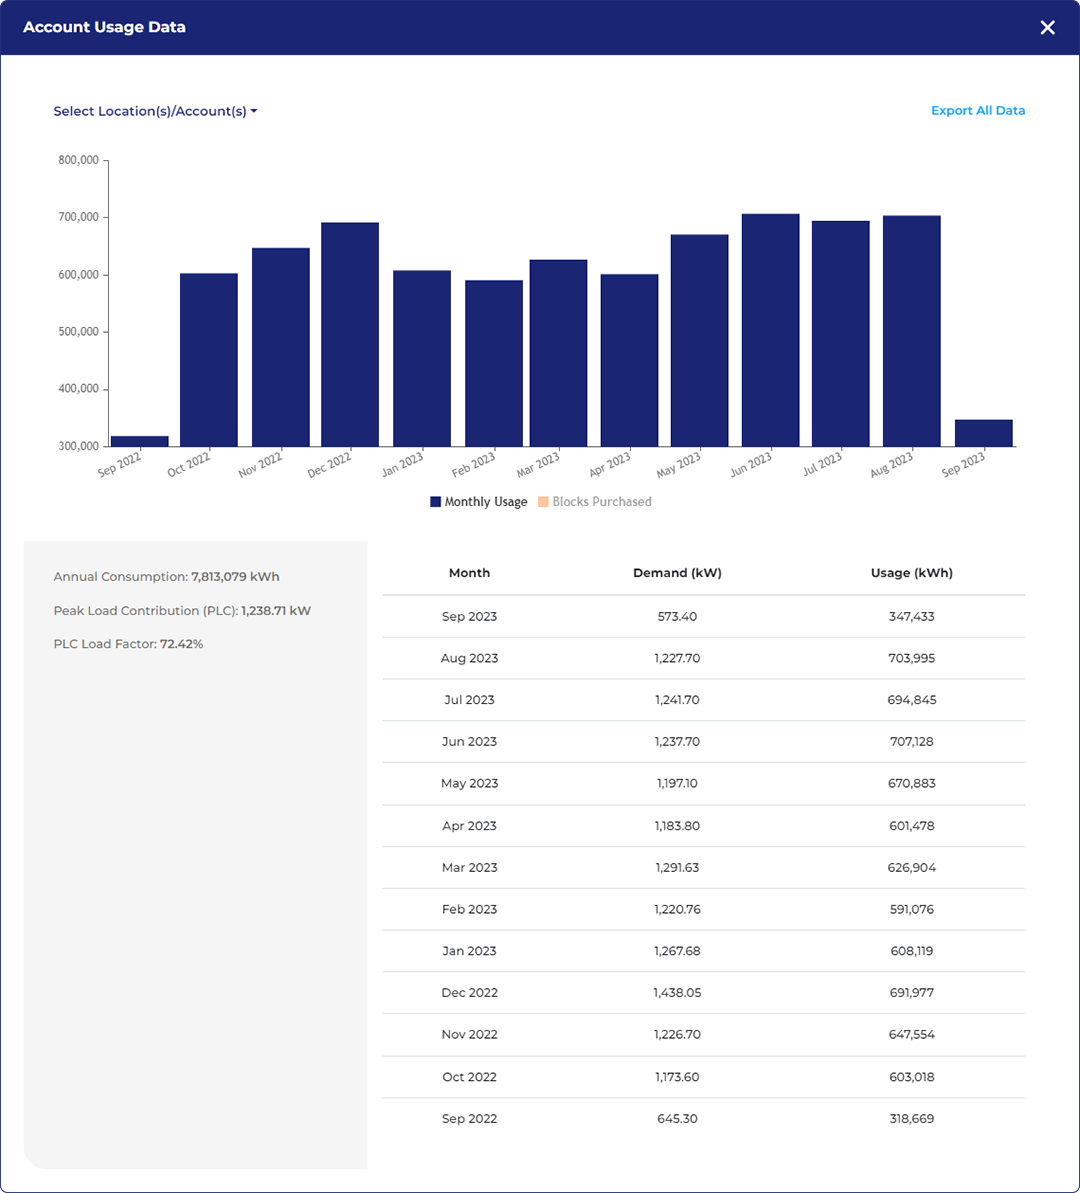Click the Annual Consumption value text
1080x1193 pixels.
[235, 577]
